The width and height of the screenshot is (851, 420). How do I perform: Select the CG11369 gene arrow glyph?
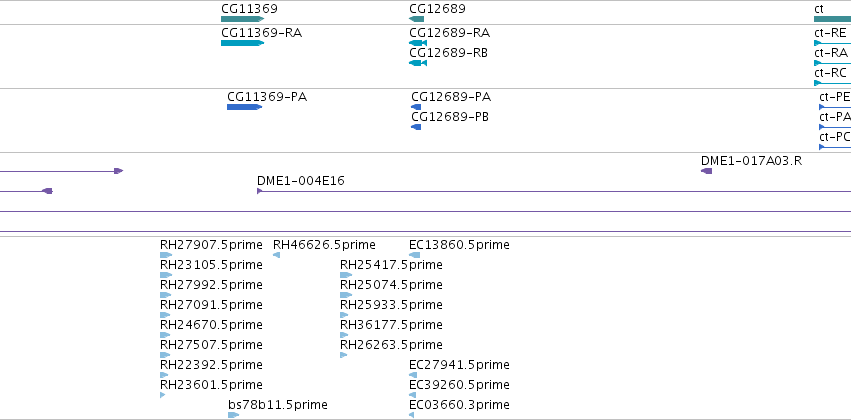[243, 19]
